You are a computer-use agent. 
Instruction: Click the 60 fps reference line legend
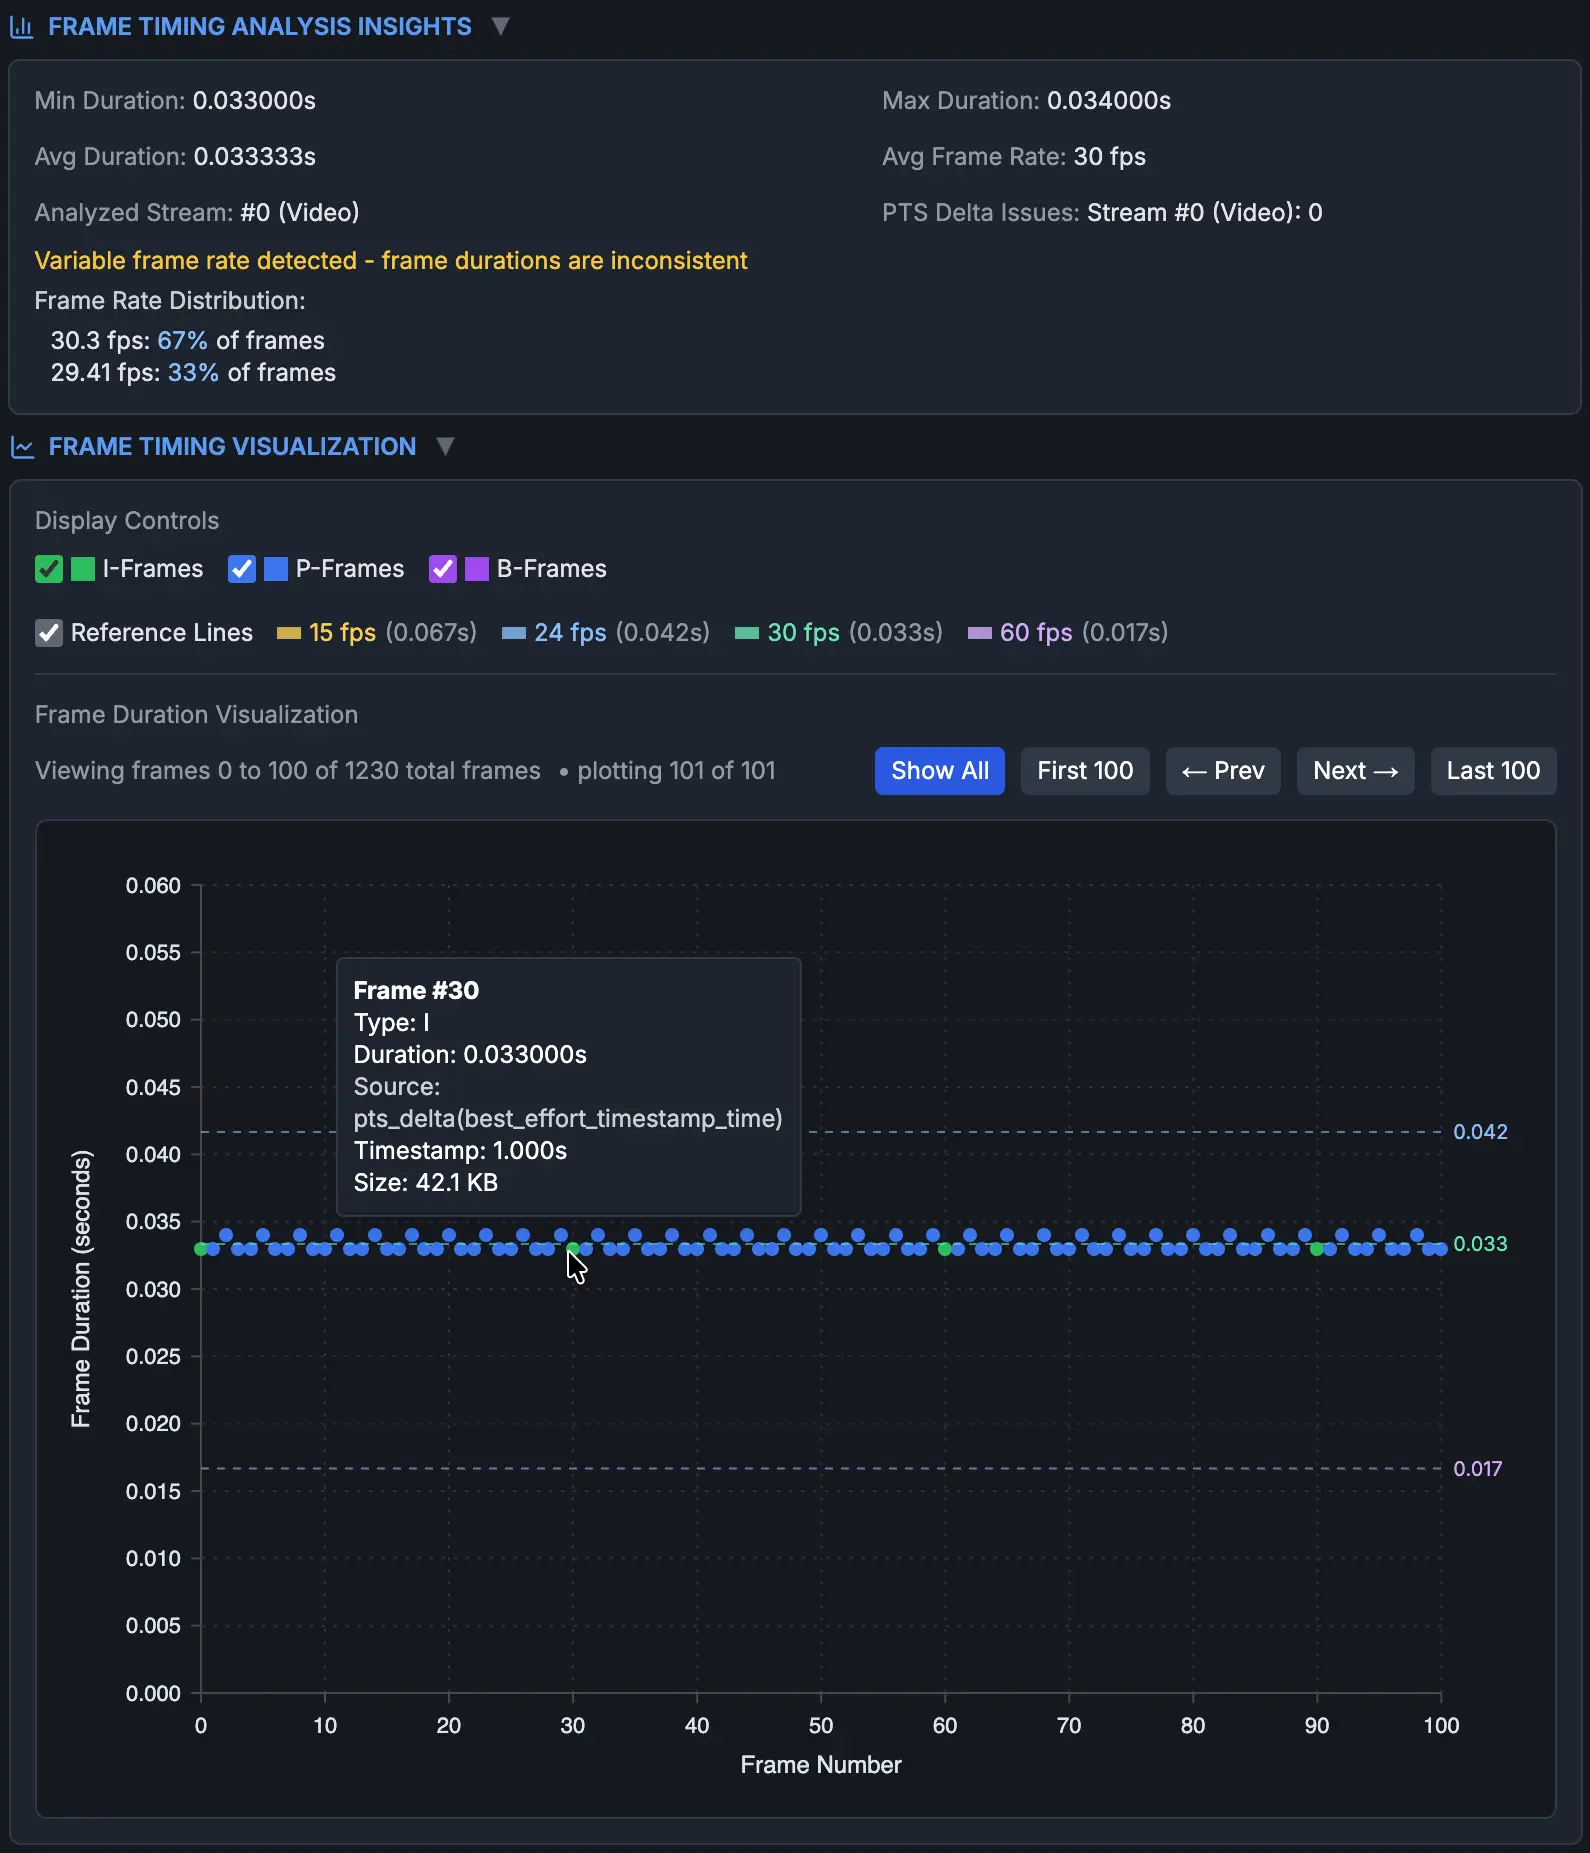pos(1068,633)
